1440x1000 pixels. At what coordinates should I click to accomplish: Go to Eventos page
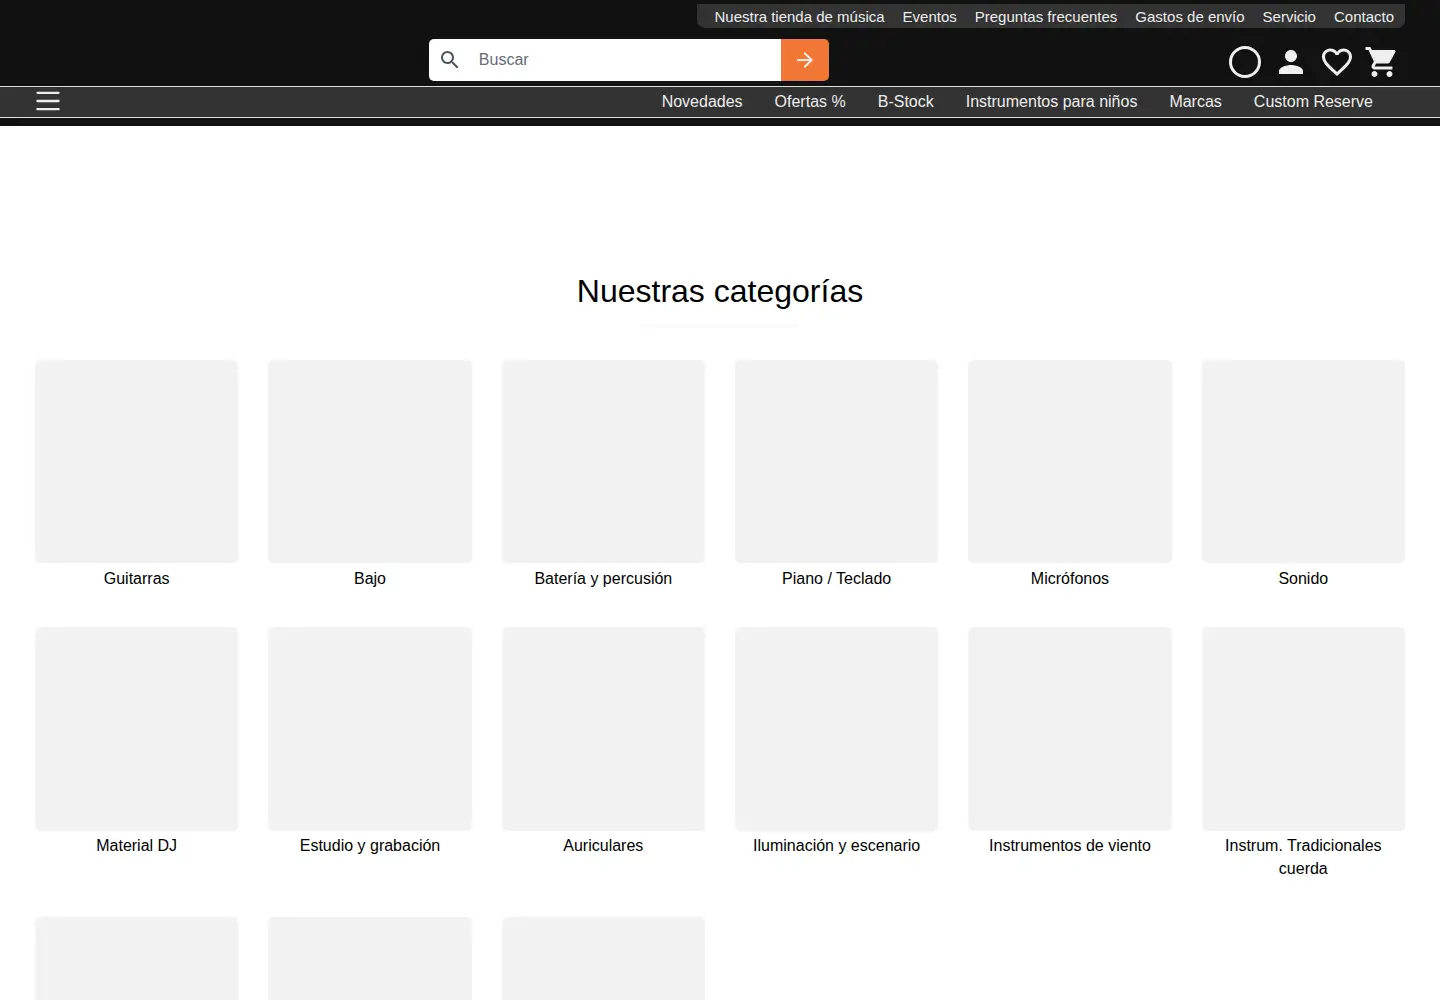(x=929, y=17)
